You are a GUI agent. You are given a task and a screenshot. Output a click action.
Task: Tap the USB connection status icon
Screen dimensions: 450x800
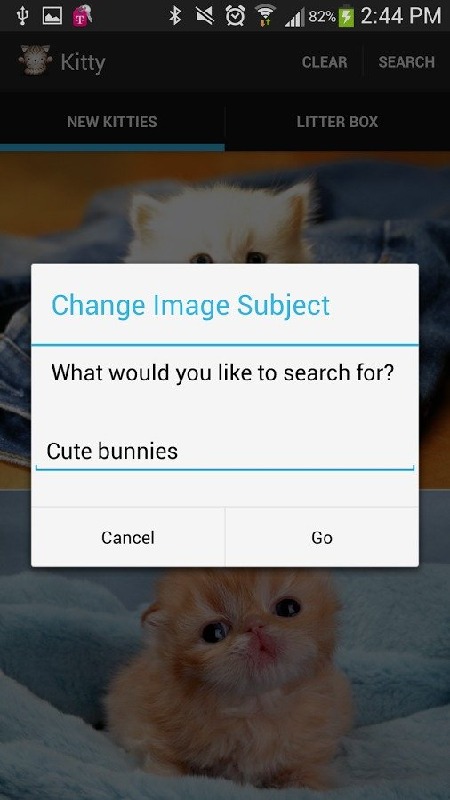tap(21, 16)
